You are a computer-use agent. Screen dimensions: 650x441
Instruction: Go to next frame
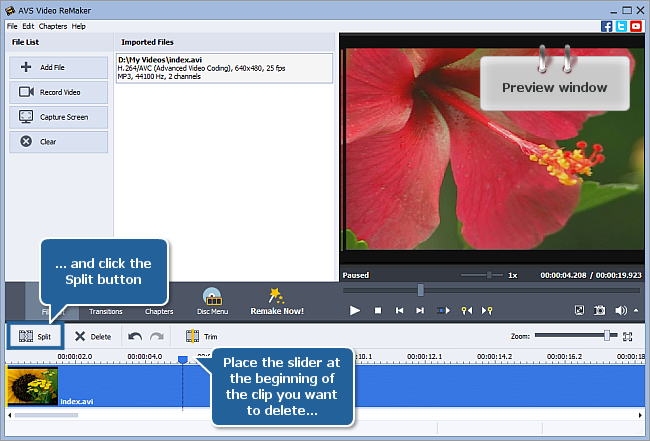click(420, 310)
